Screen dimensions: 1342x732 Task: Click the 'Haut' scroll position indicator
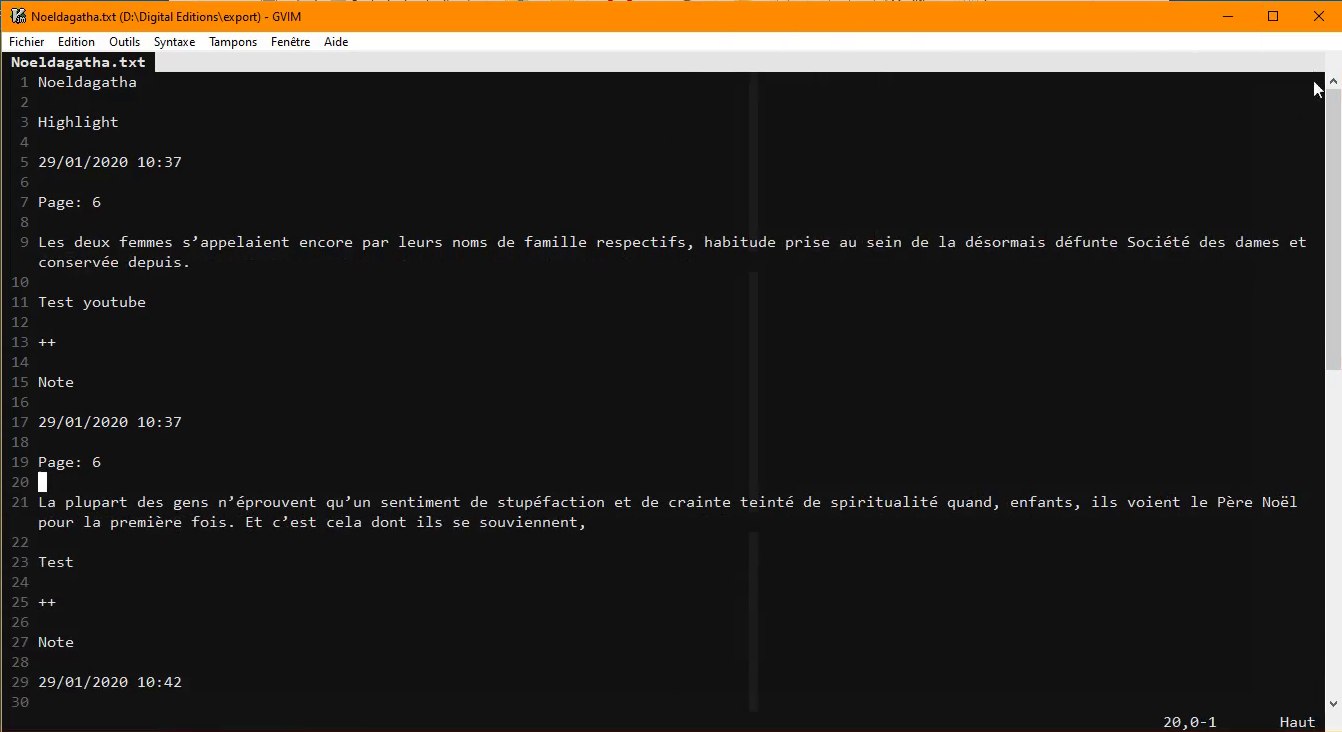click(x=1297, y=722)
